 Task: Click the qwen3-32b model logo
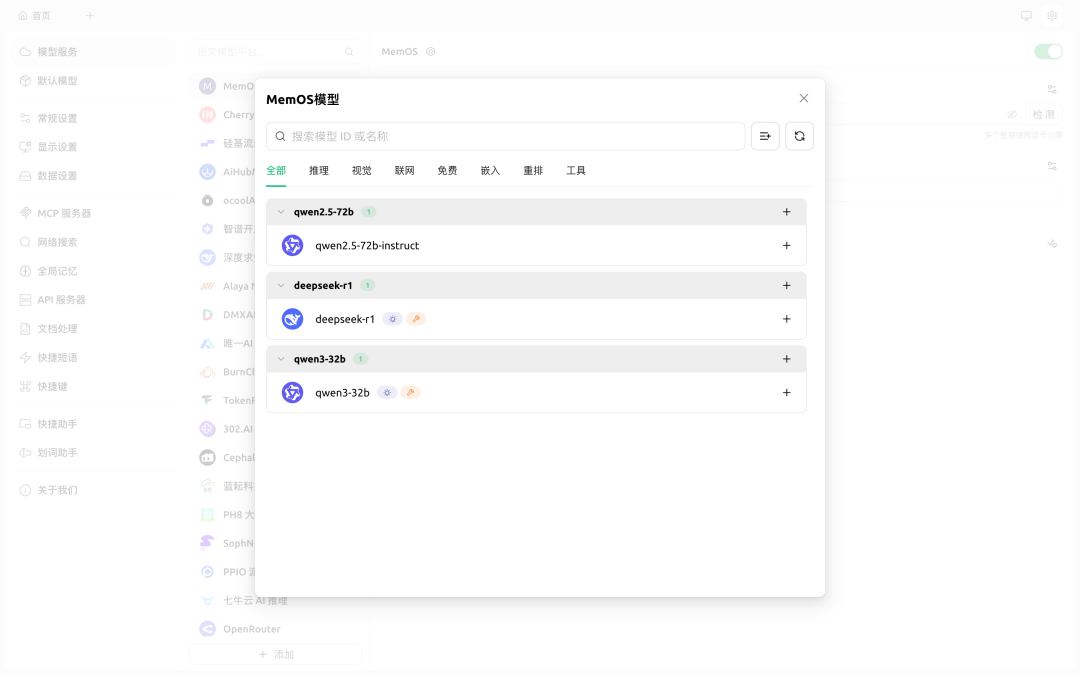[x=293, y=393]
